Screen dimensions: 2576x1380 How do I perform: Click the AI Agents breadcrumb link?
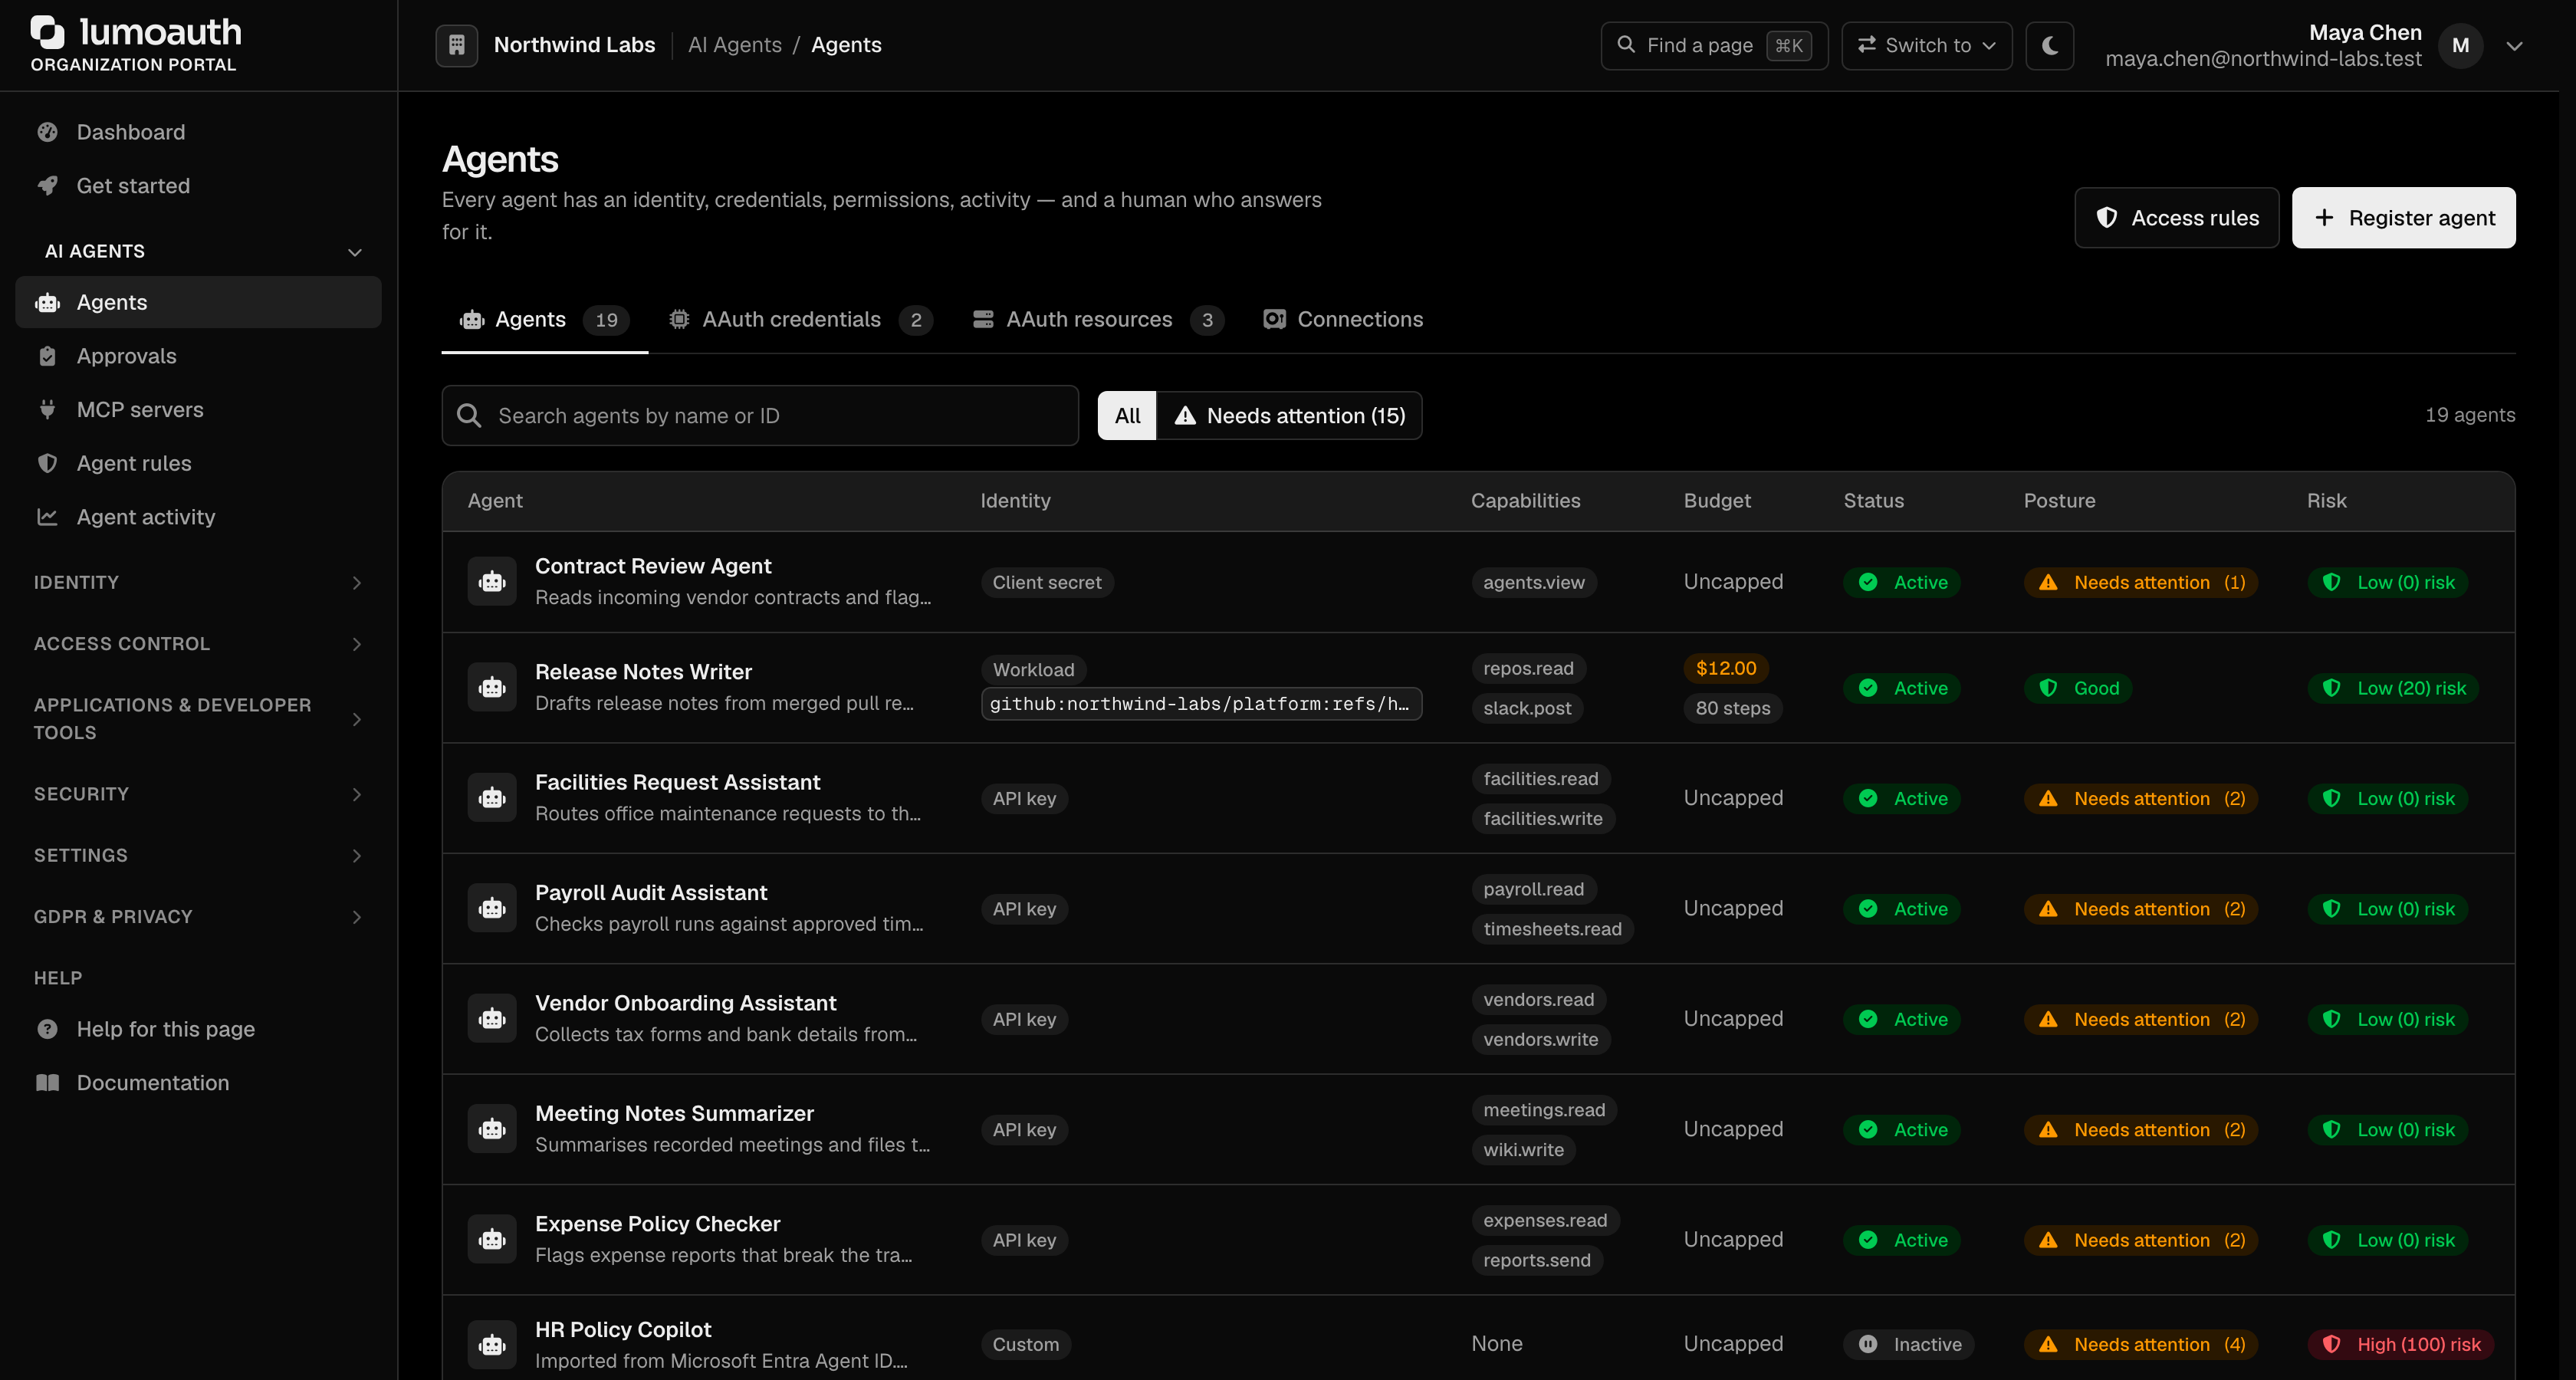735,45
